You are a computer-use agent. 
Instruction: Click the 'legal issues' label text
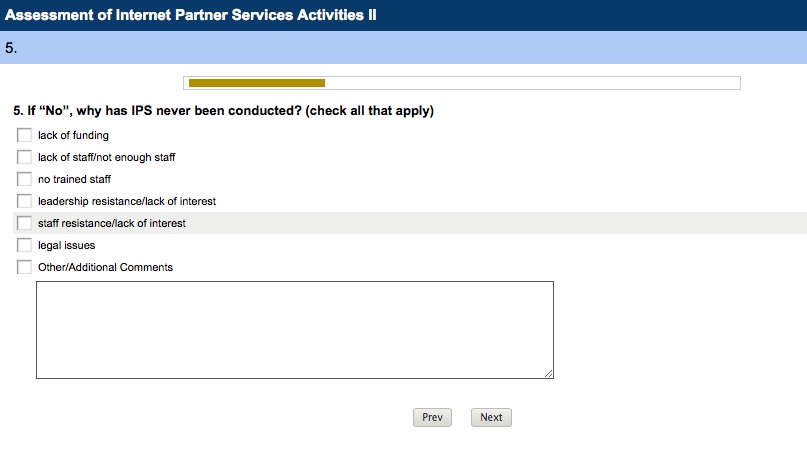[66, 245]
